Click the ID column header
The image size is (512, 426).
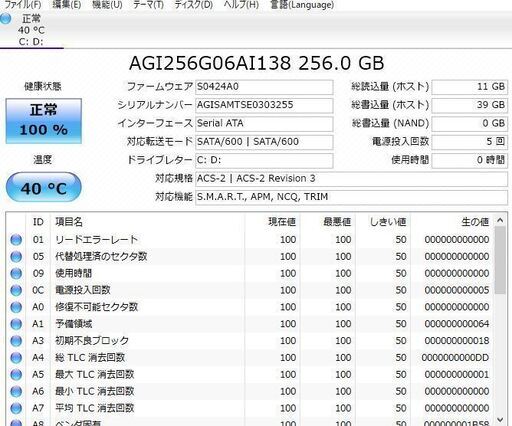click(x=38, y=222)
